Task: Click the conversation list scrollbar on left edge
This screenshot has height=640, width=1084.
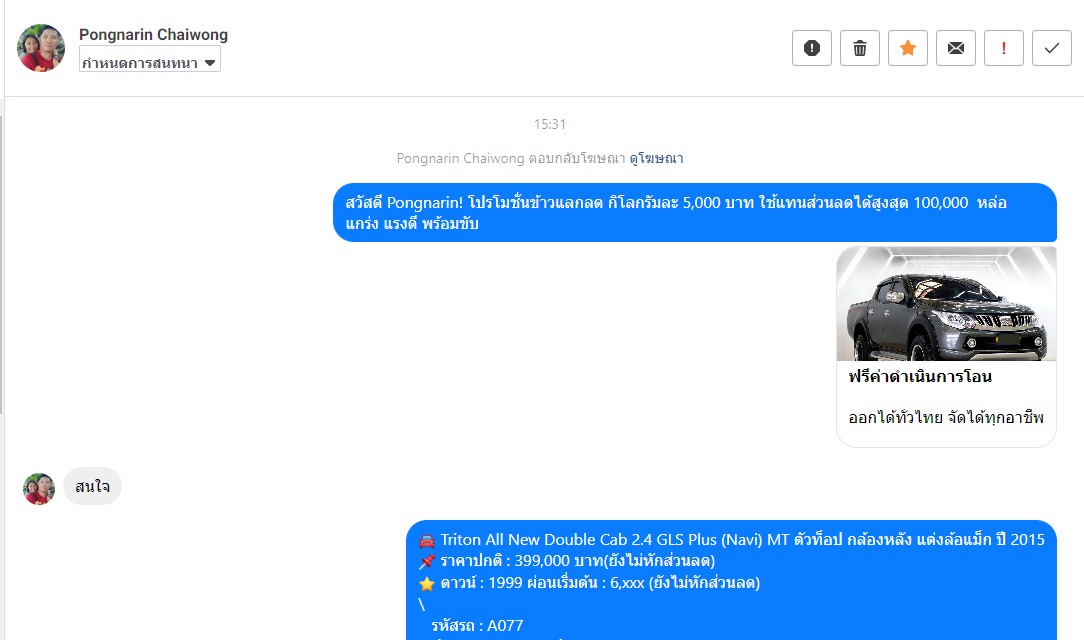Action: point(1,265)
